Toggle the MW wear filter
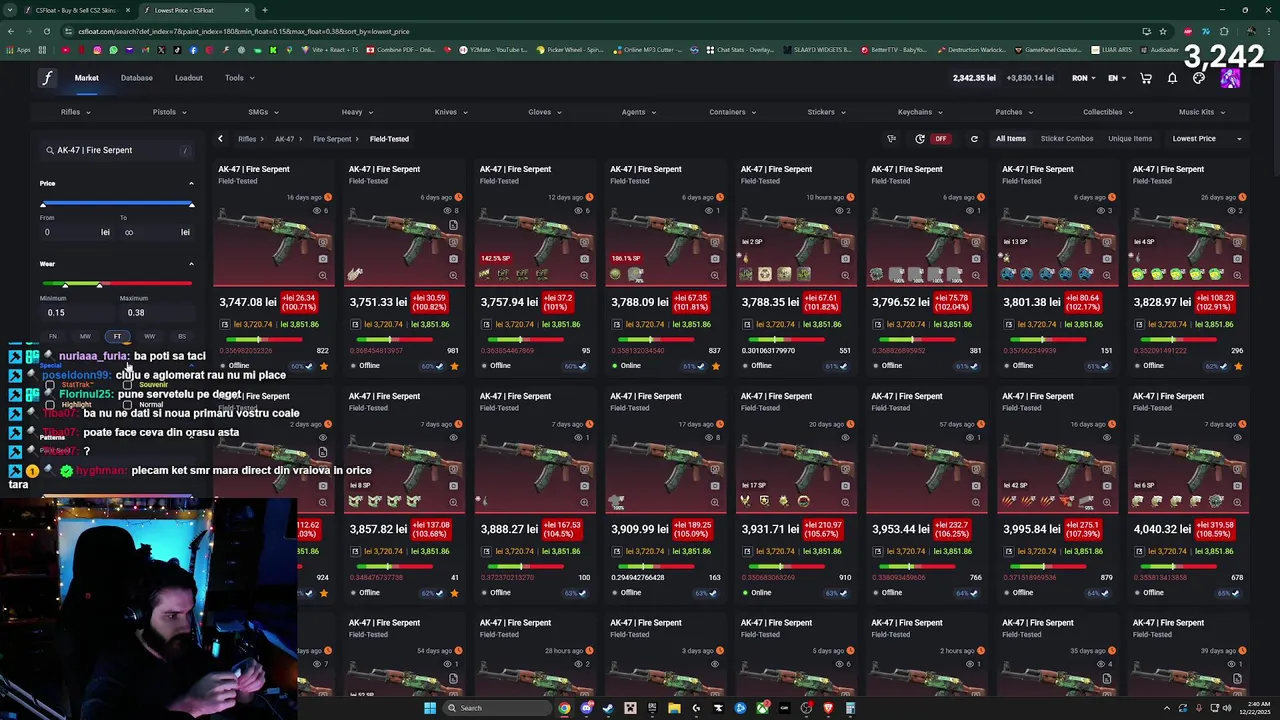 pos(85,336)
